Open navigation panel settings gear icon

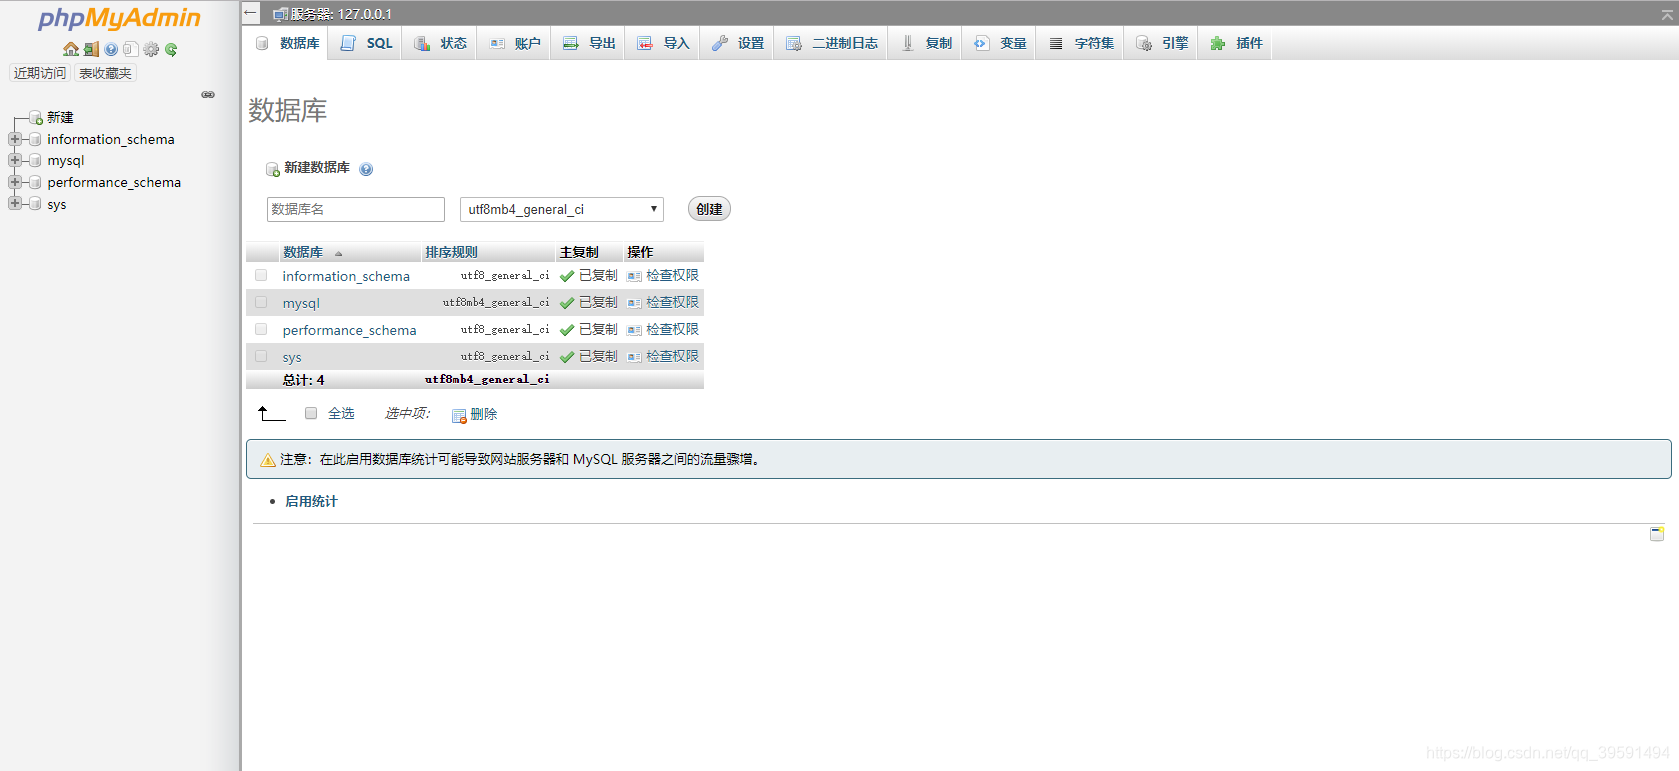pos(151,49)
